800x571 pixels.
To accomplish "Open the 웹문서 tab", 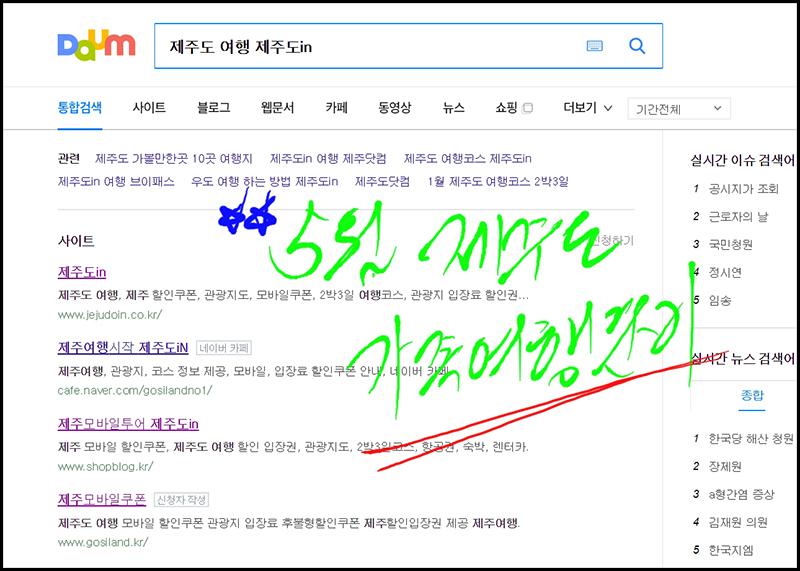I will point(278,108).
